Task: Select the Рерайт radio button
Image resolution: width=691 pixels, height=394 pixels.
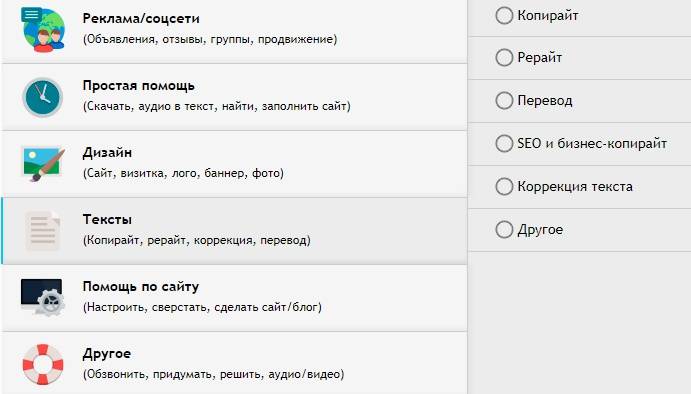Action: point(504,58)
